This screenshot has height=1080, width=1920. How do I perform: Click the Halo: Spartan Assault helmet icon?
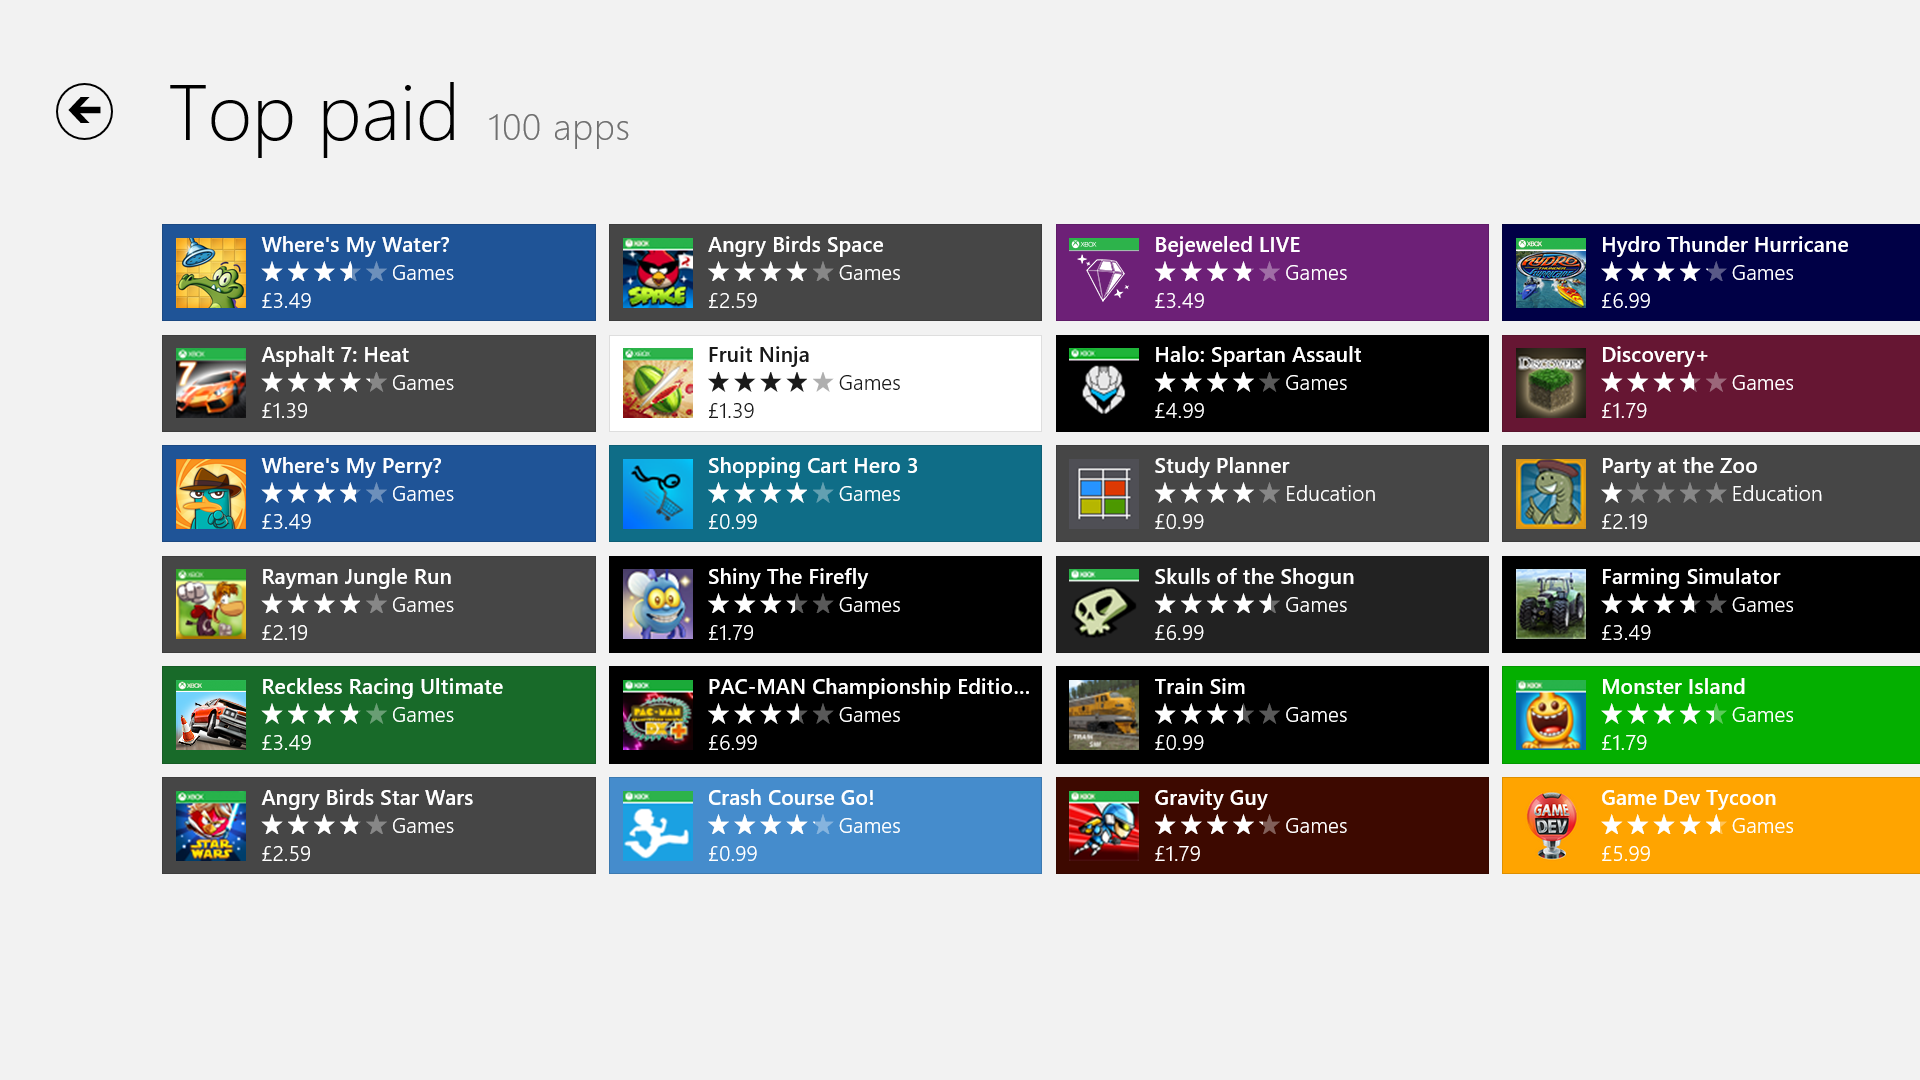(1104, 383)
